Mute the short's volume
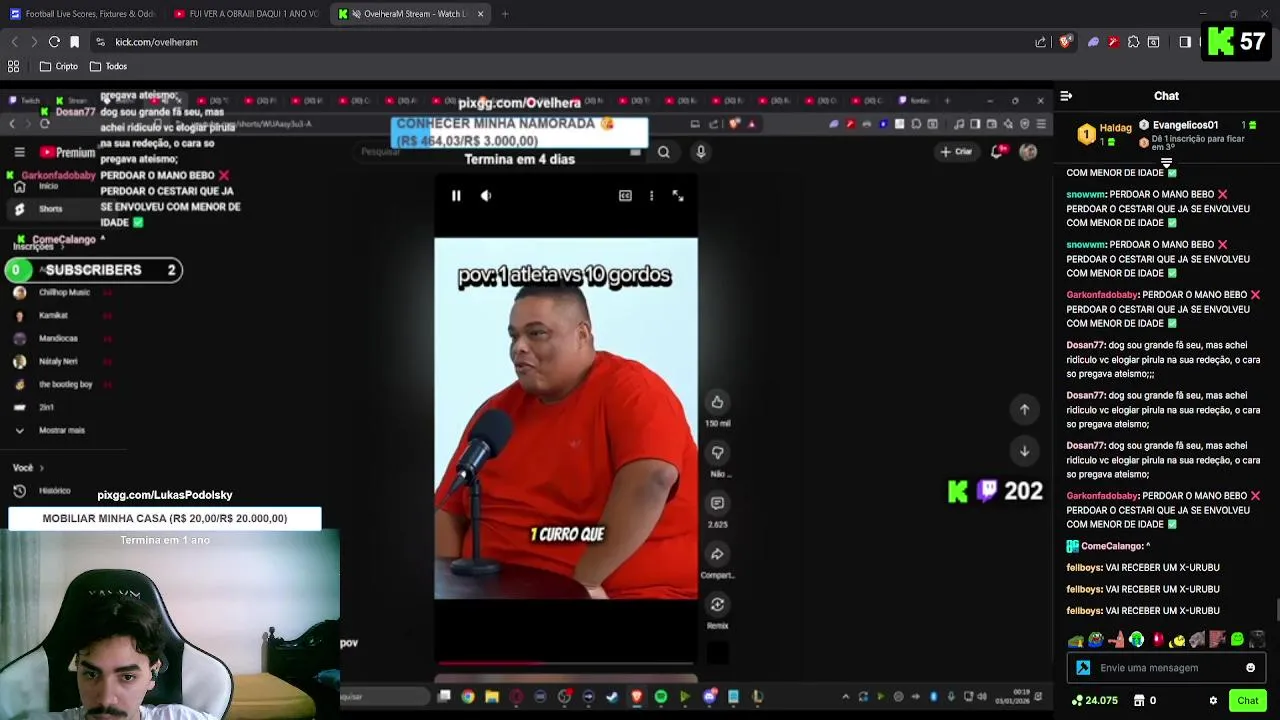Screen dimensions: 1280x720 pyautogui.click(x=486, y=196)
